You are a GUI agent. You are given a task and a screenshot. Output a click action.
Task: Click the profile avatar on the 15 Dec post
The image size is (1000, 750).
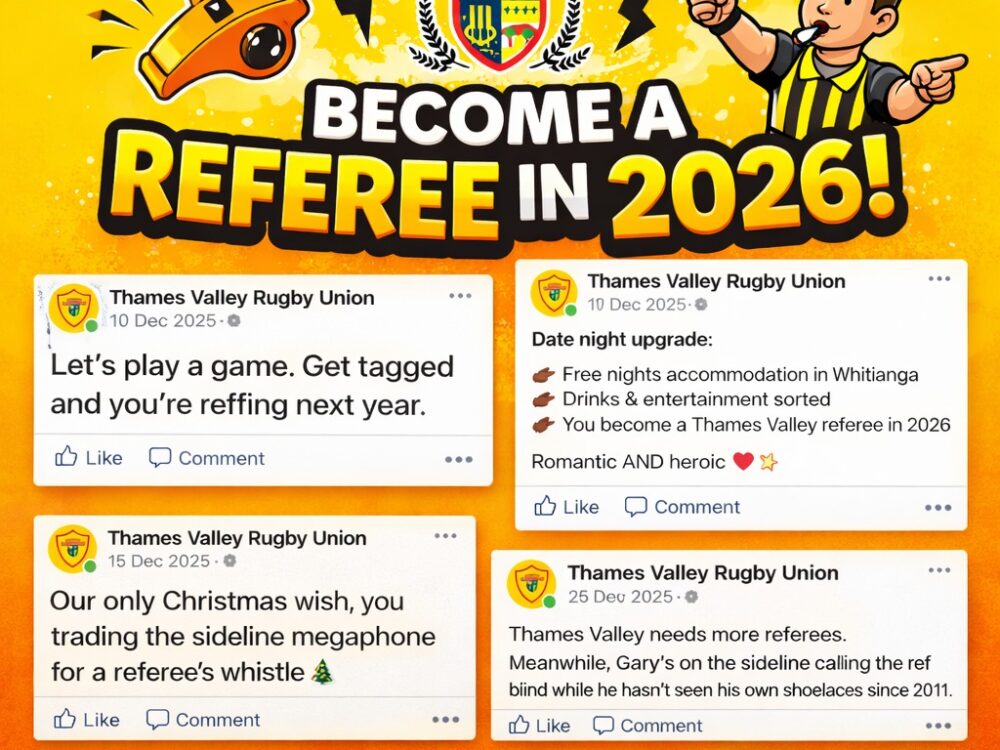pos(72,549)
